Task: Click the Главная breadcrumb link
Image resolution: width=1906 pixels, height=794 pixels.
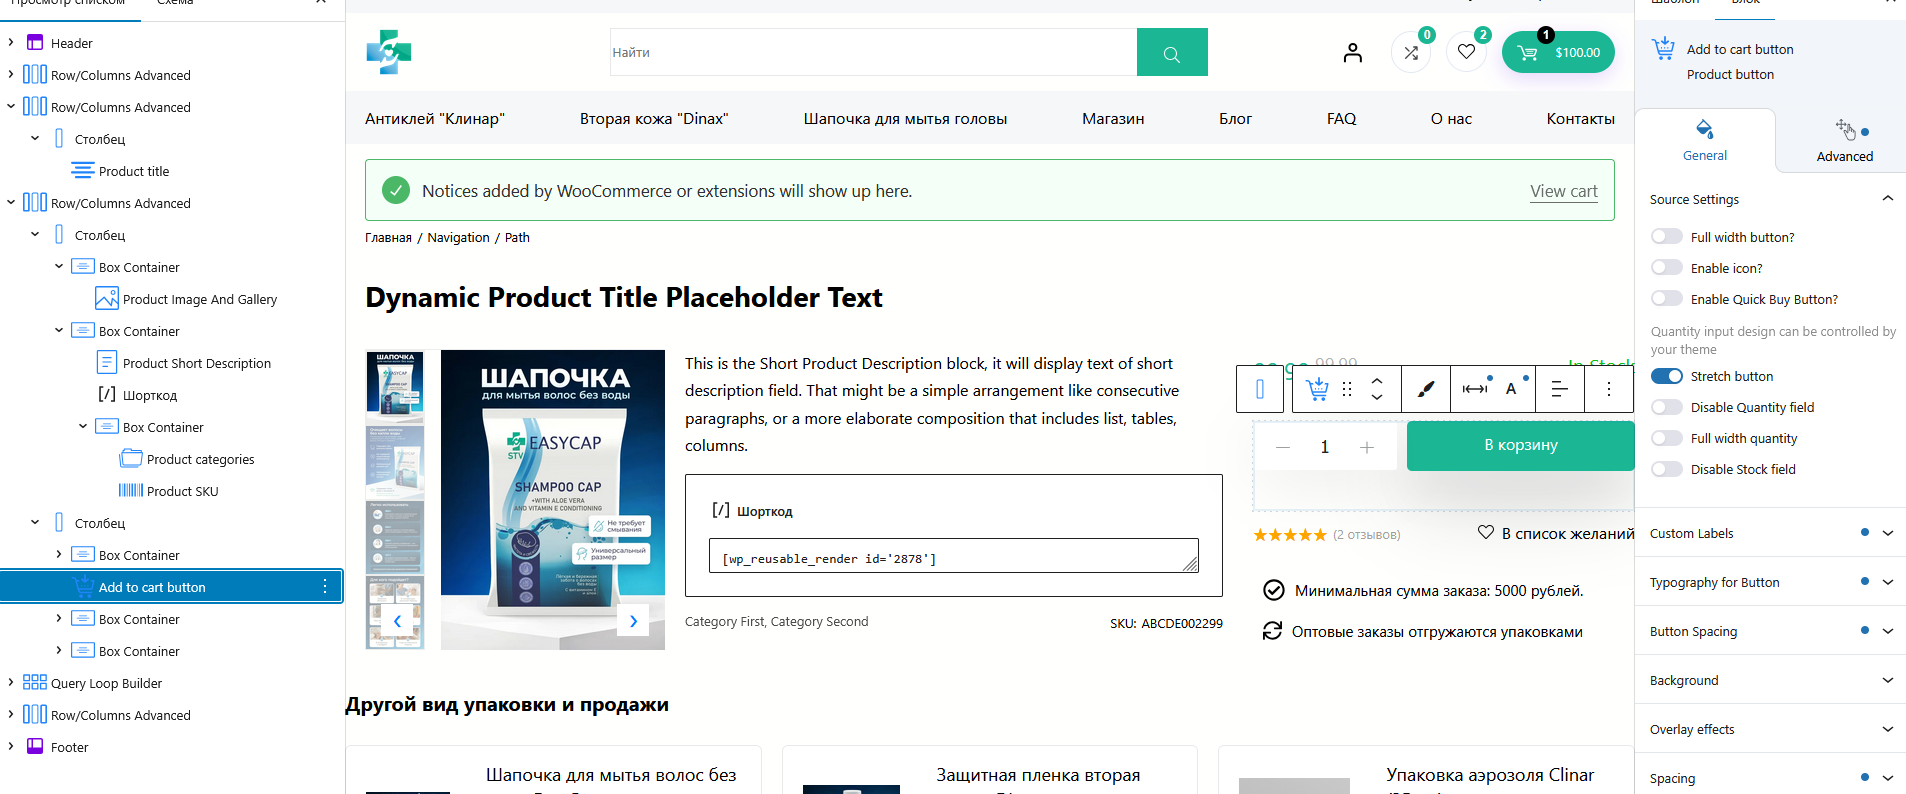Action: coord(388,237)
